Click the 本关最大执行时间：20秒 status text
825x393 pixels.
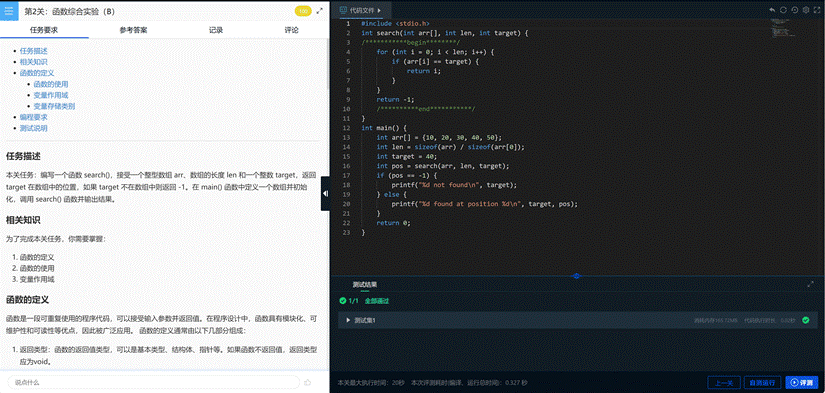(x=371, y=382)
